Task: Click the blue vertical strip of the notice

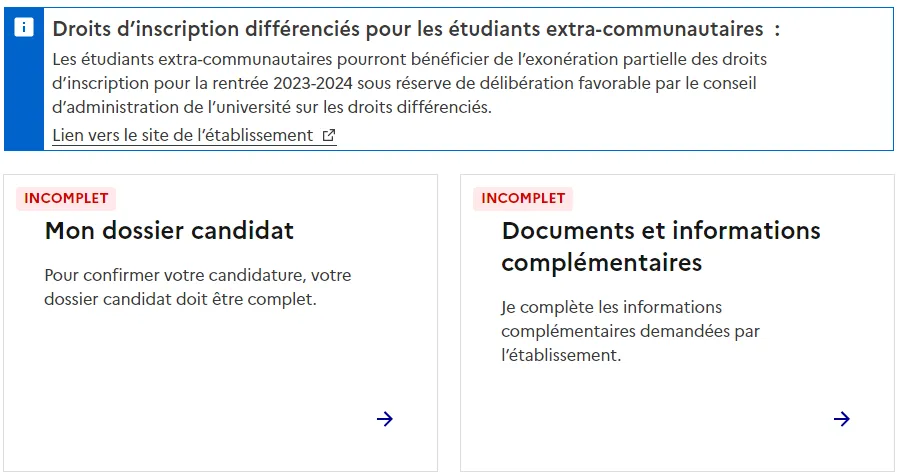Action: point(24,100)
